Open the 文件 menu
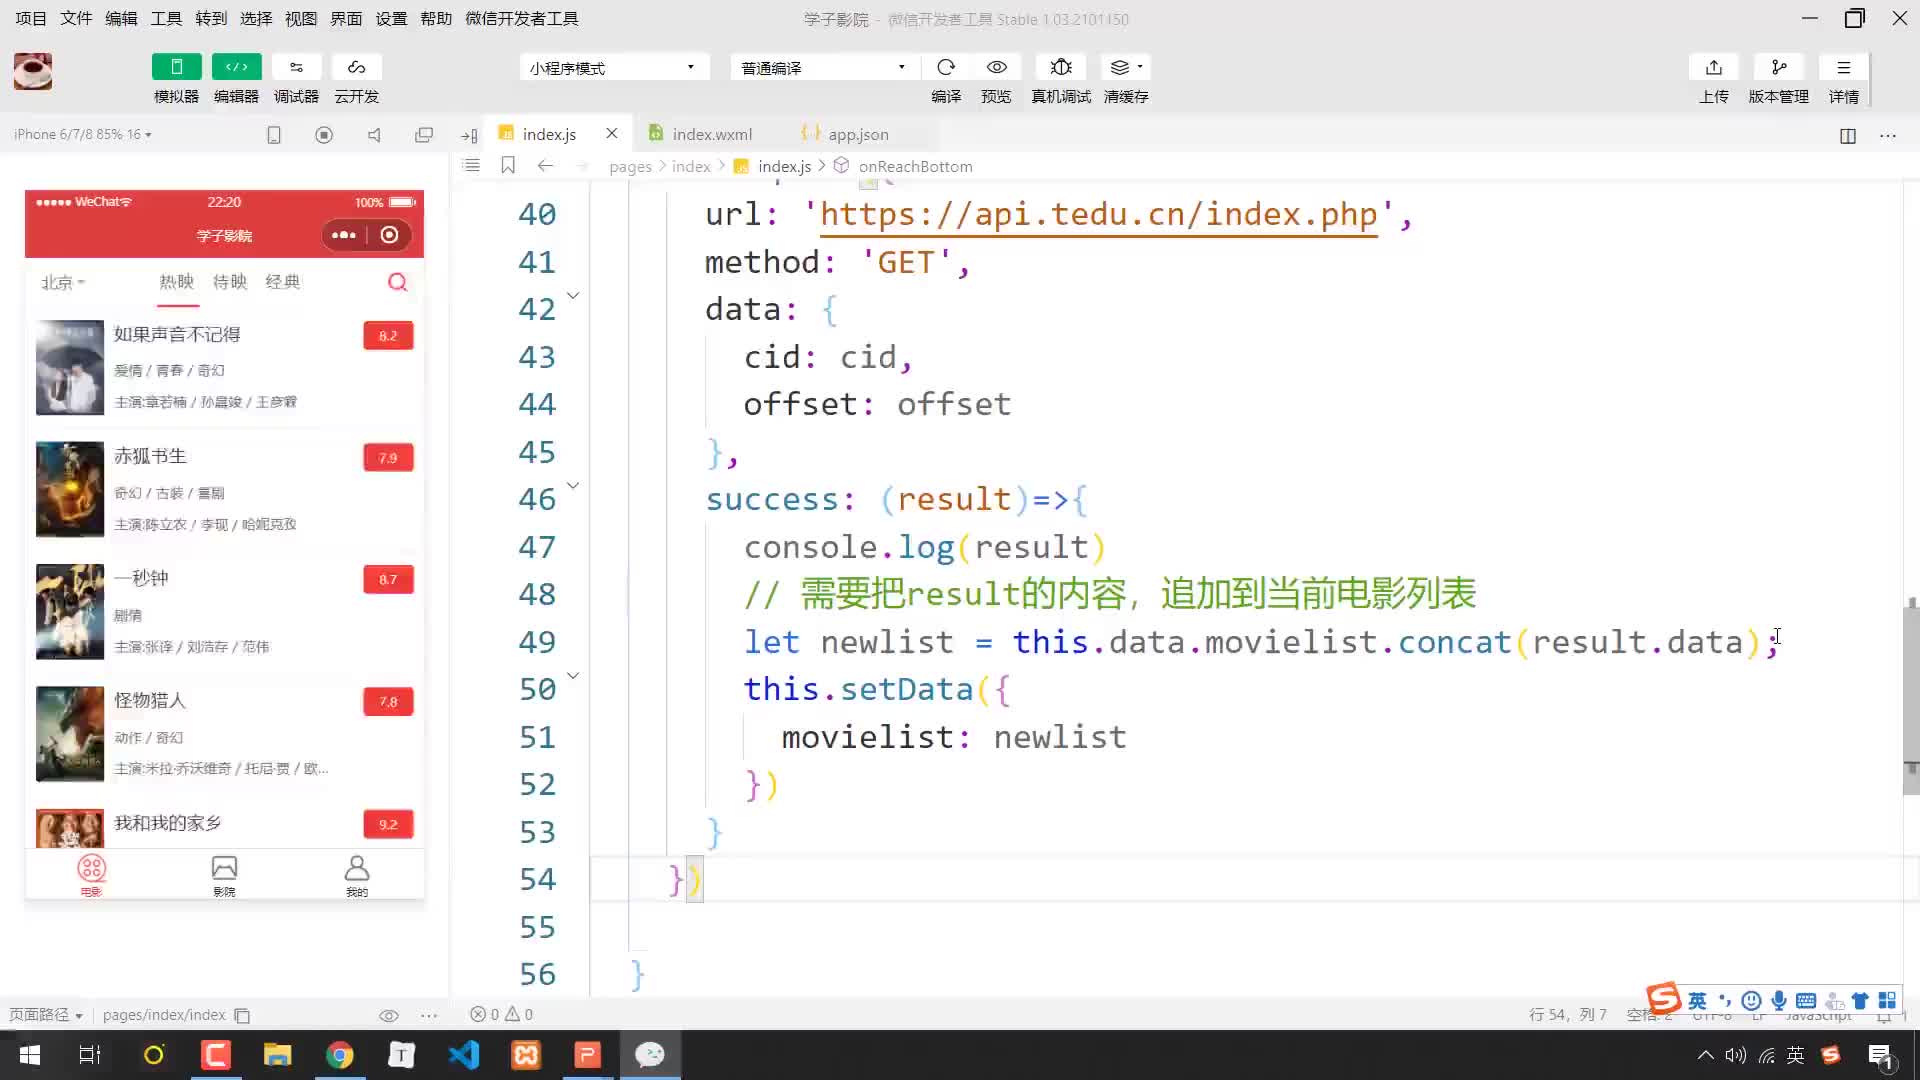The height and width of the screenshot is (1080, 1920). pyautogui.click(x=76, y=18)
